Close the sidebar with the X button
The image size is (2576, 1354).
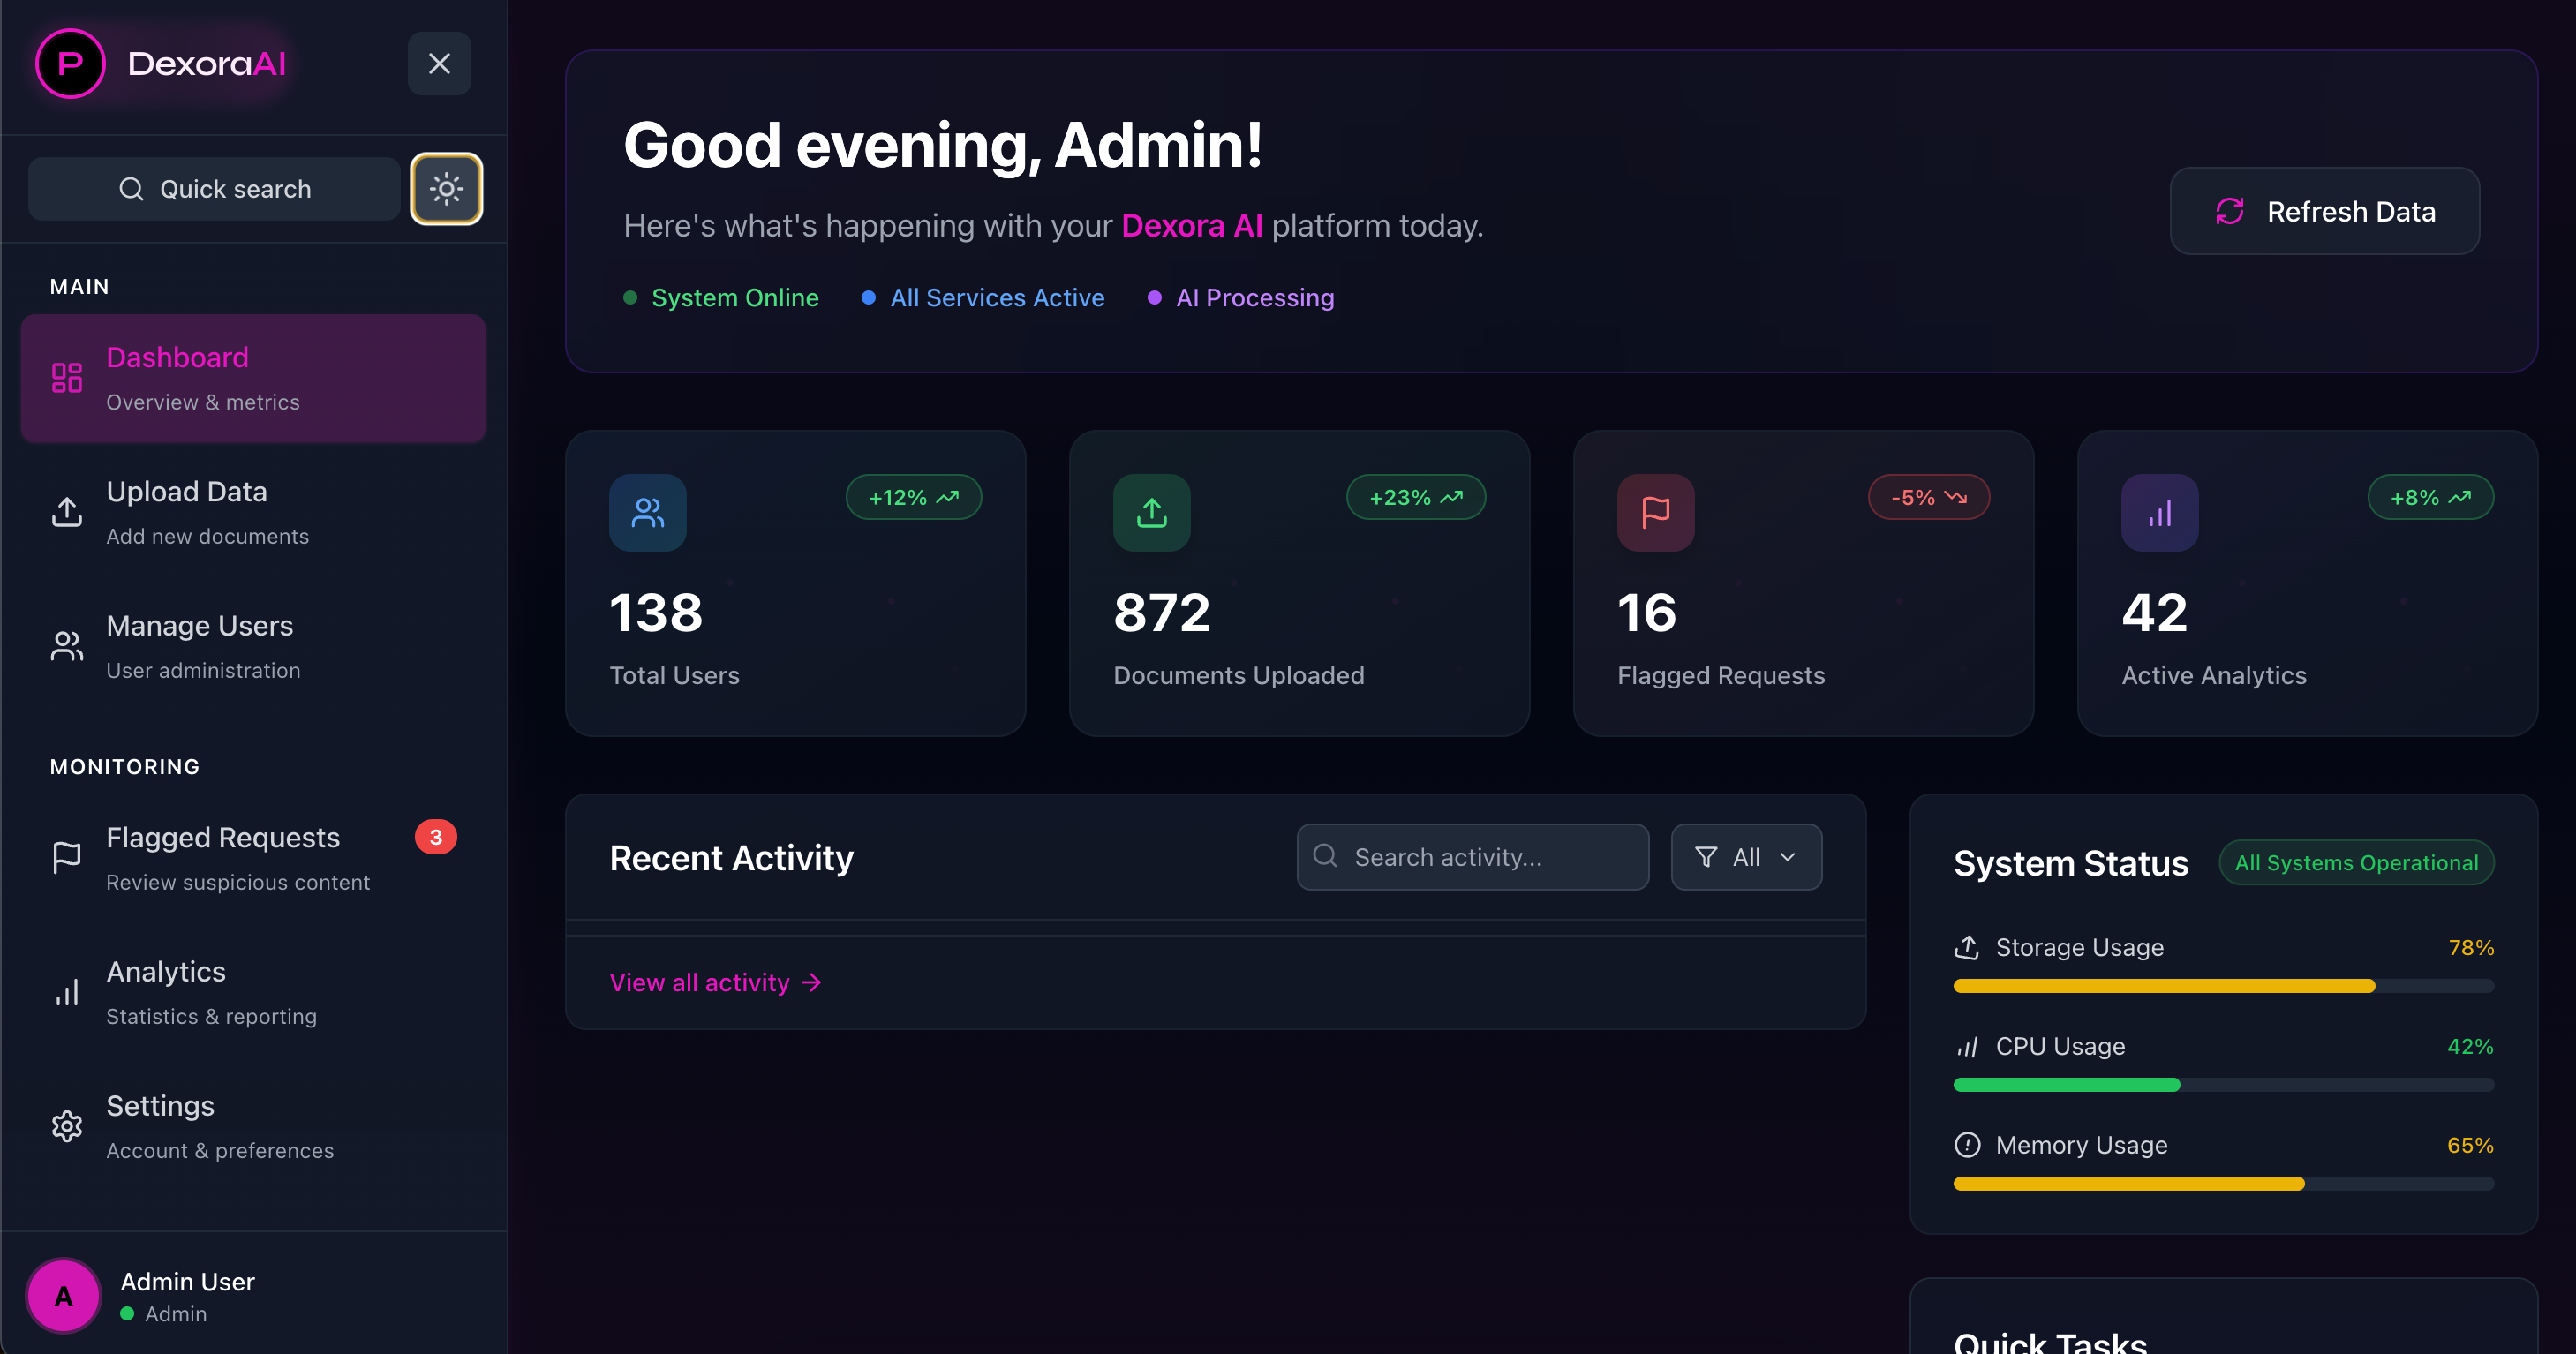point(439,64)
